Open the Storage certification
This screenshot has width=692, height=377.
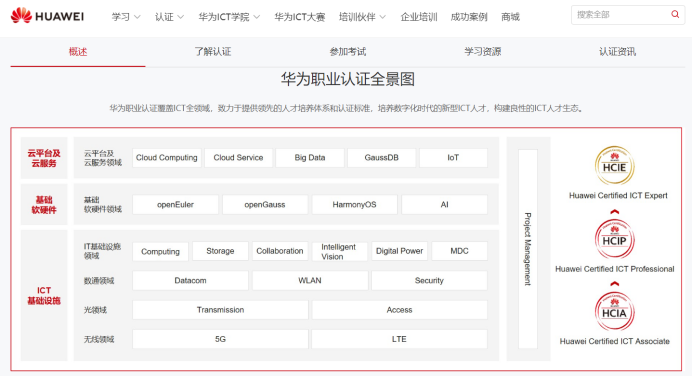click(220, 251)
